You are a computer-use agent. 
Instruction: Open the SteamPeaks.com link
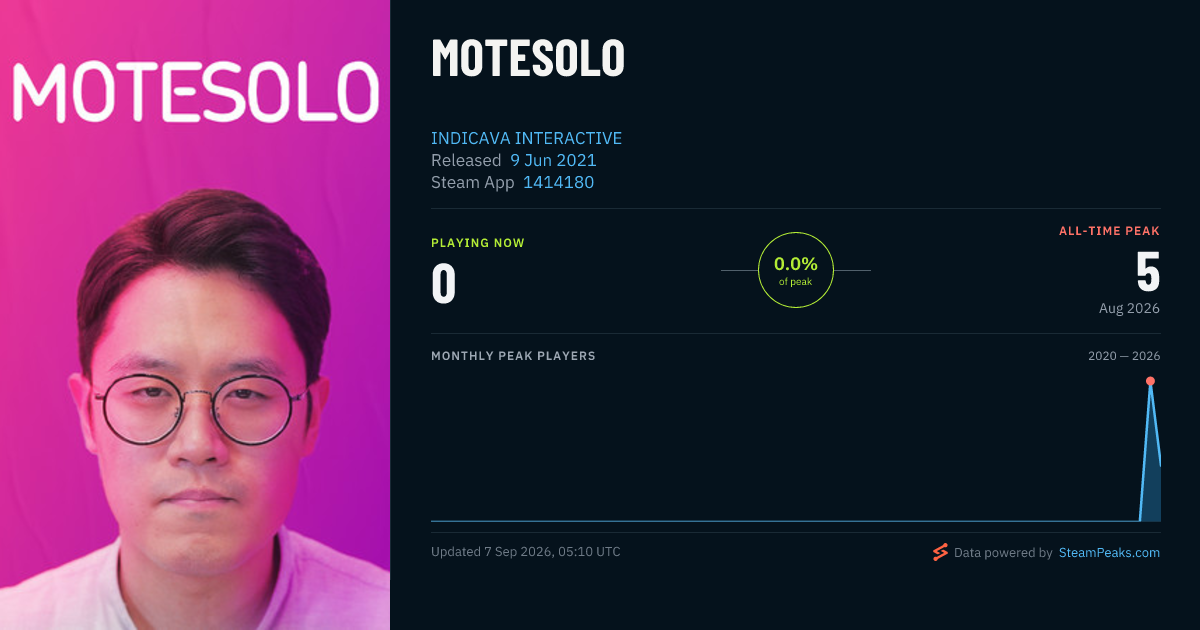tap(1109, 552)
